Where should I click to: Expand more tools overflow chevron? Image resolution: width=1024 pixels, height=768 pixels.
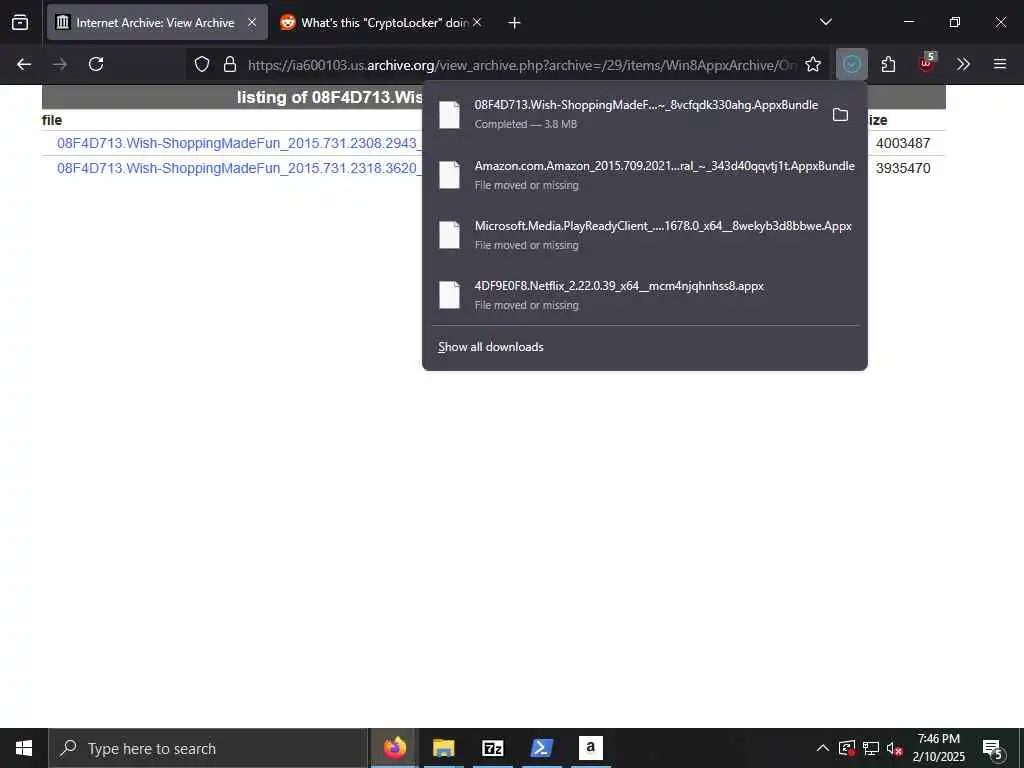963,65
